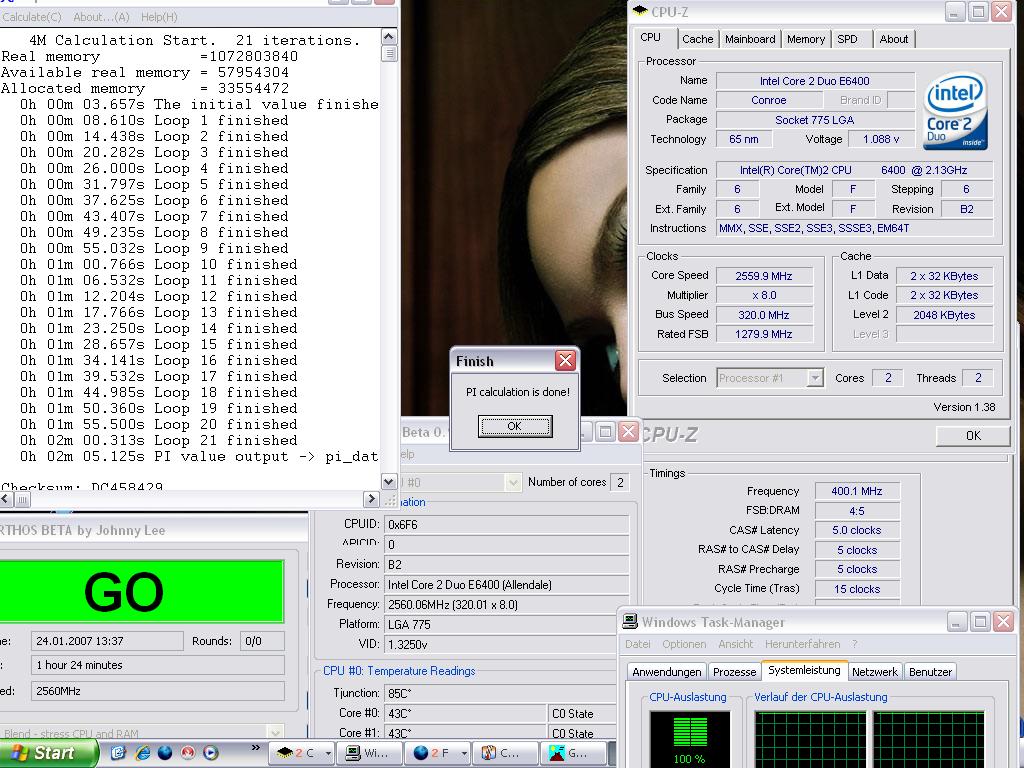The height and width of the screenshot is (768, 1024).
Task: Maximize the Windows Task-Manager window
Action: pos(980,622)
